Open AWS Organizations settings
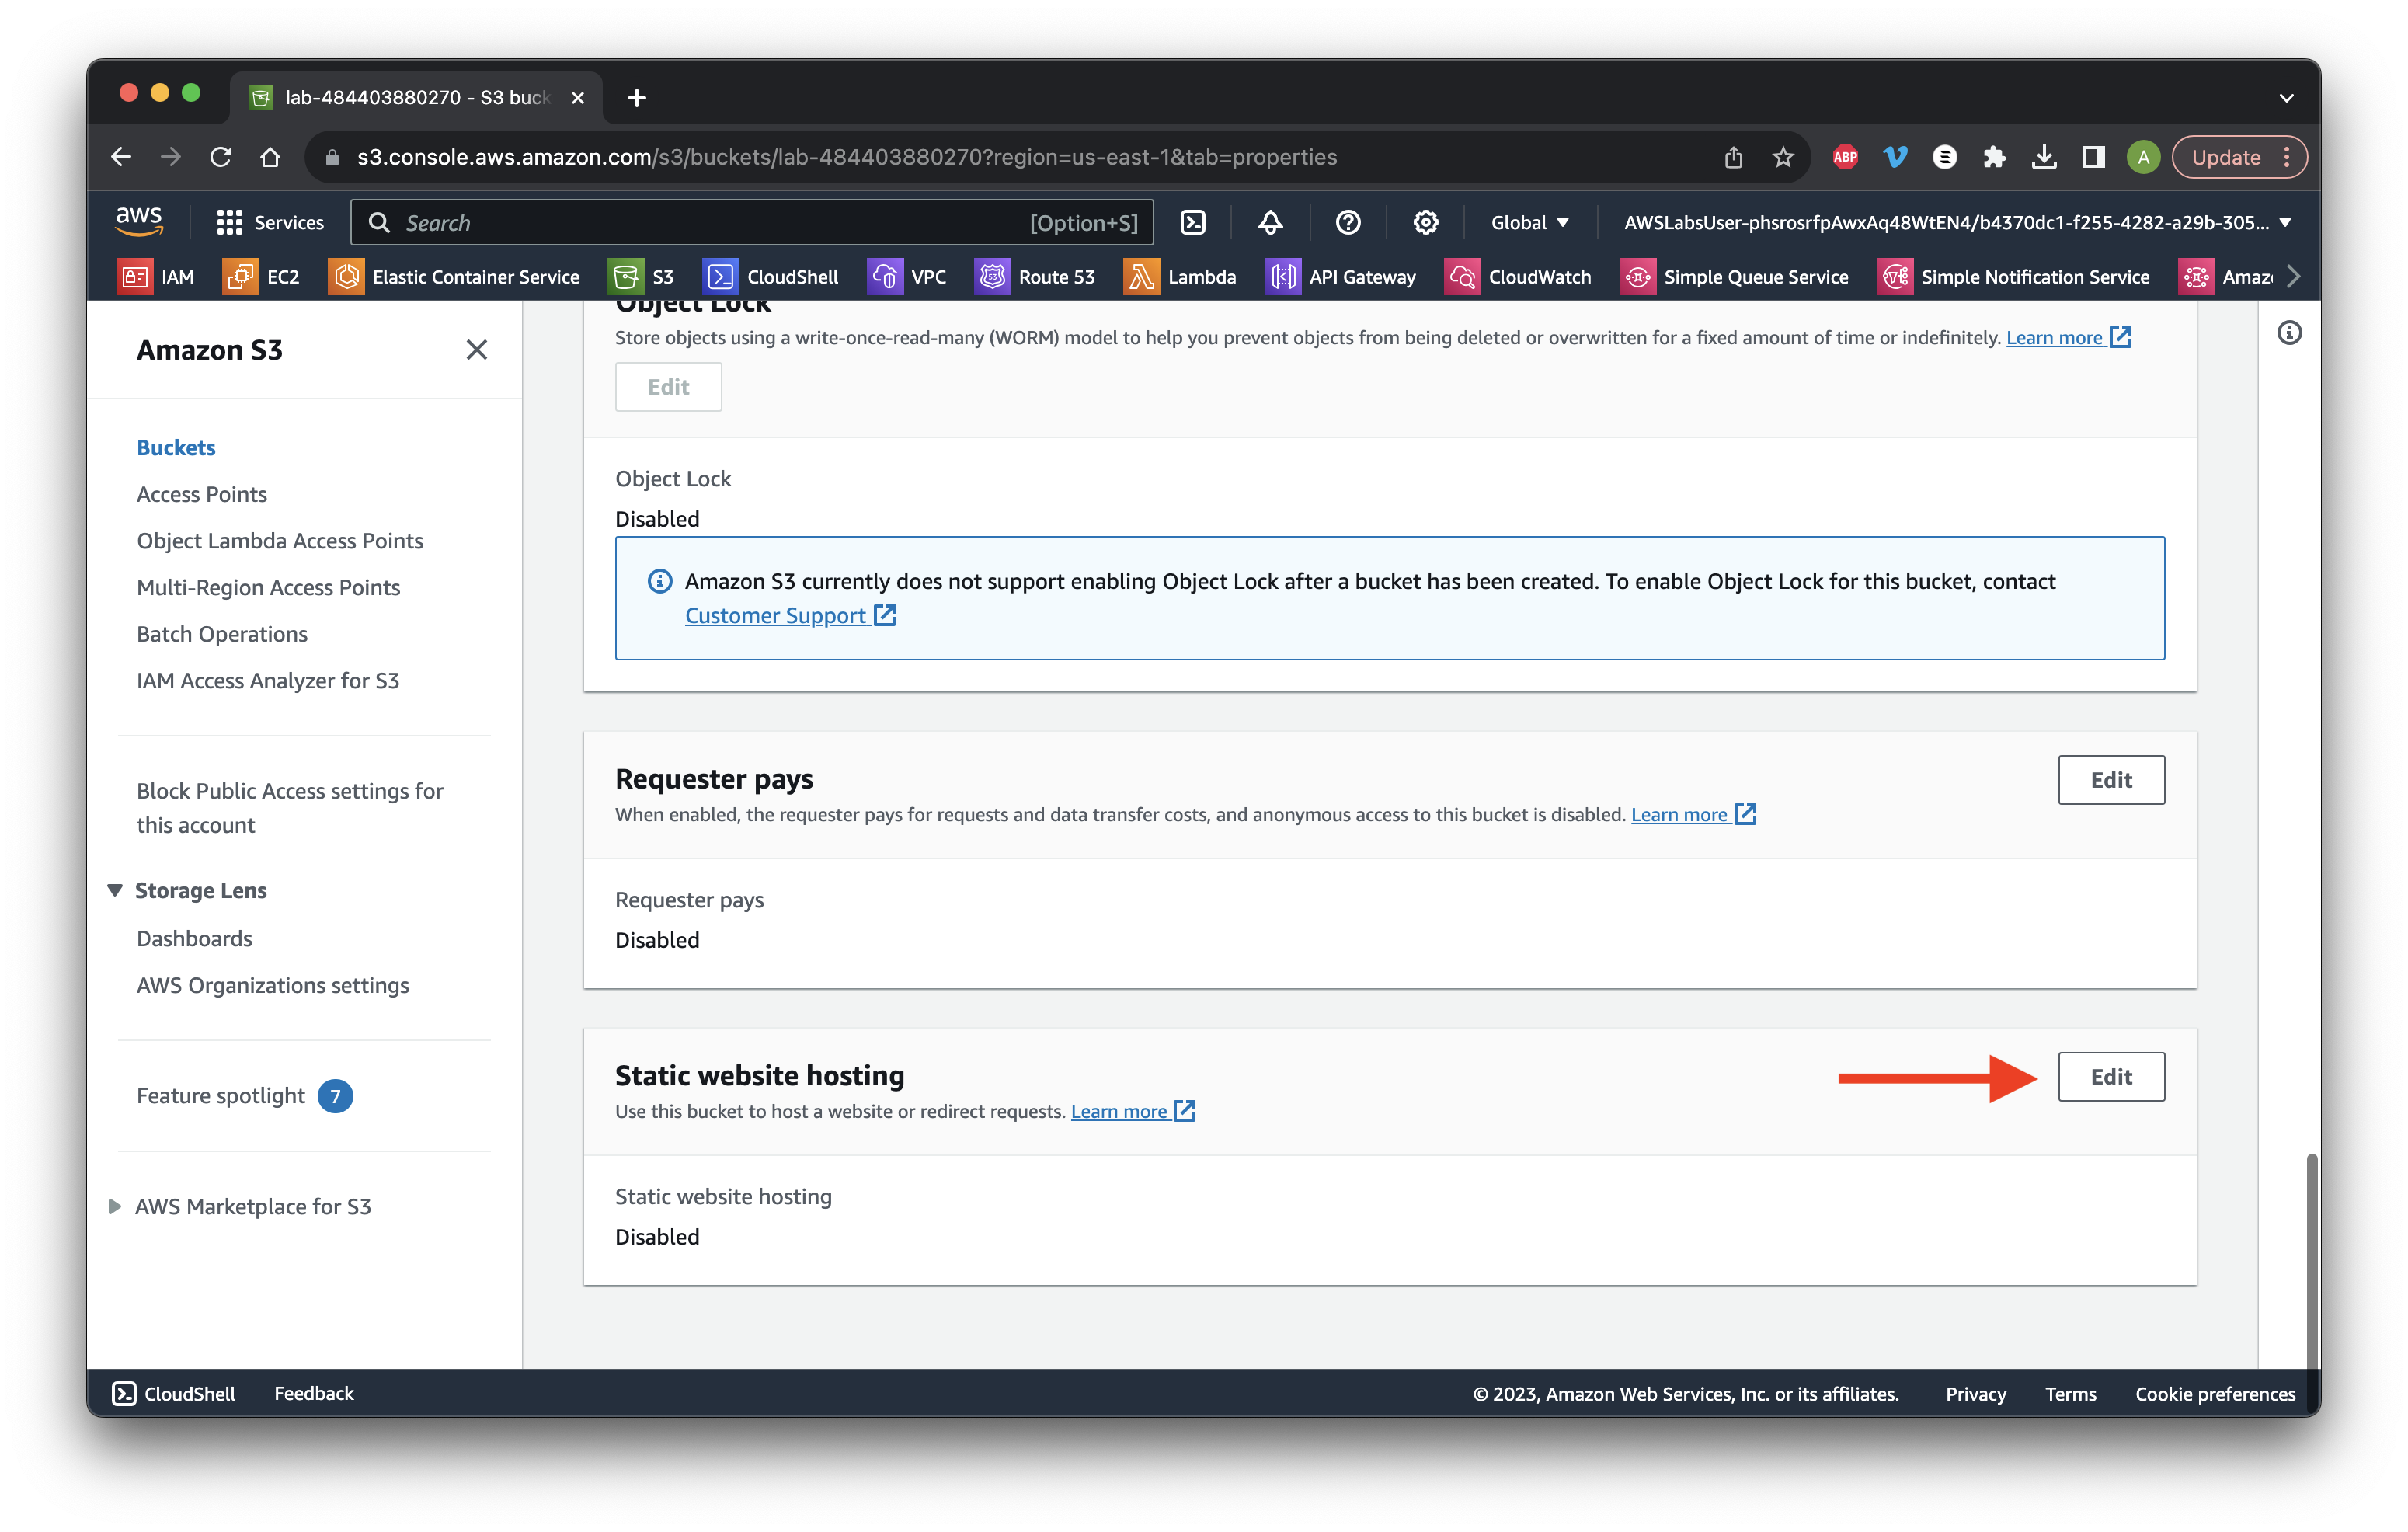 (273, 985)
